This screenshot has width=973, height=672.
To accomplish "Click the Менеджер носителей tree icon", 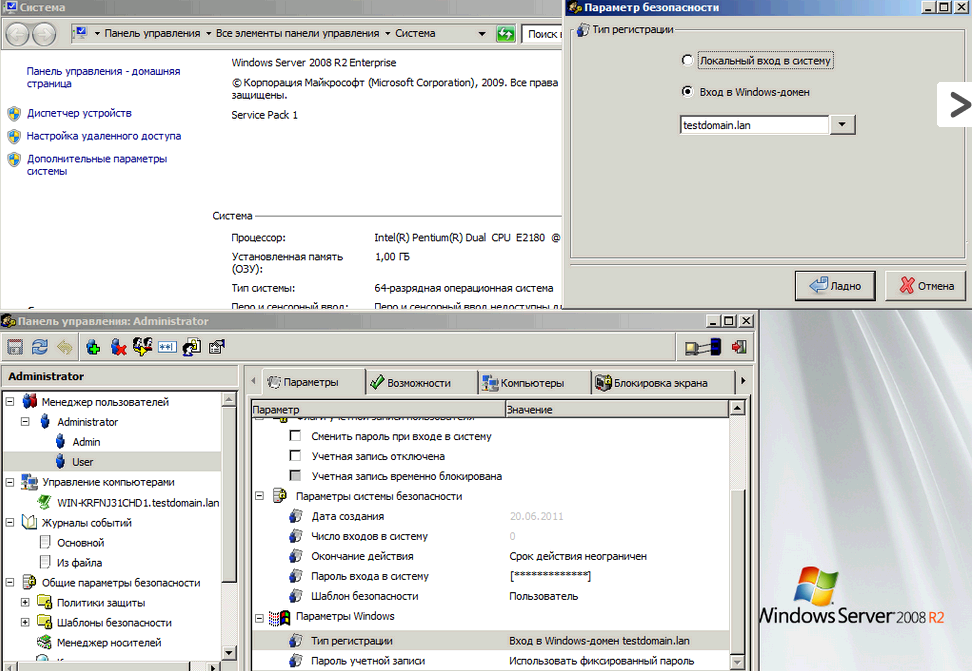I will coord(44,642).
